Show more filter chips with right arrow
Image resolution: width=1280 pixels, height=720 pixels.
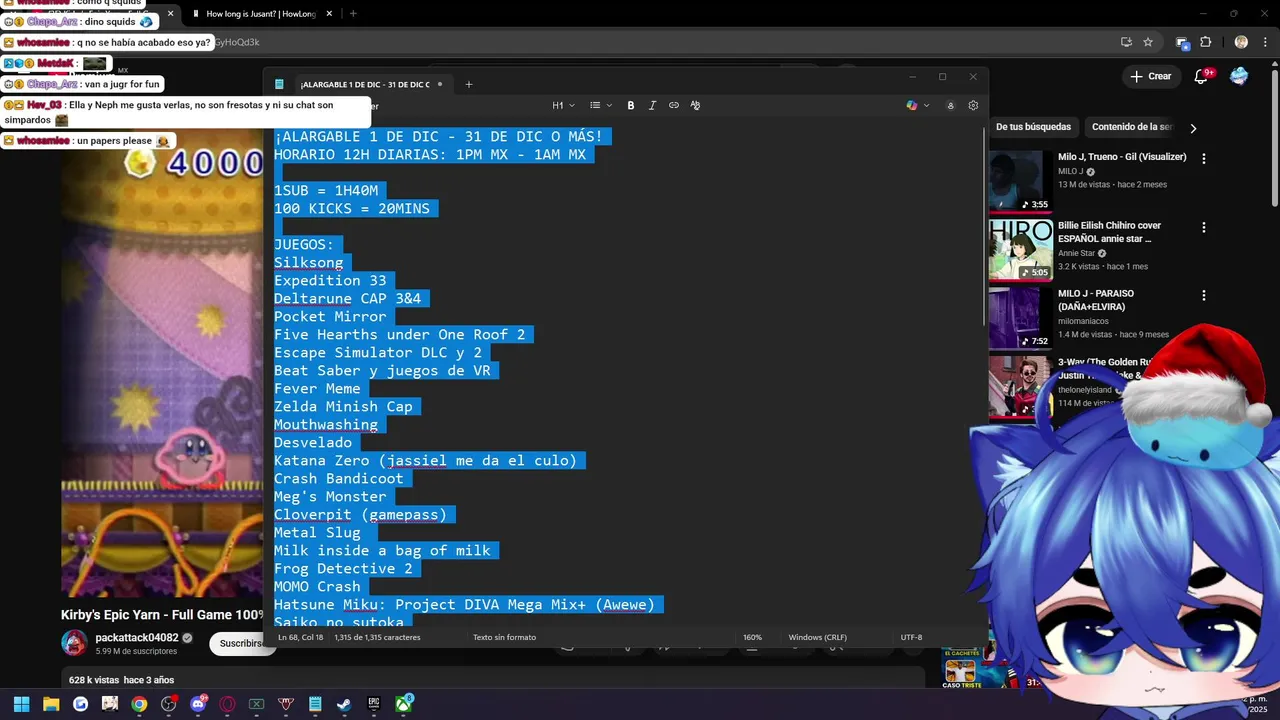[1193, 128]
